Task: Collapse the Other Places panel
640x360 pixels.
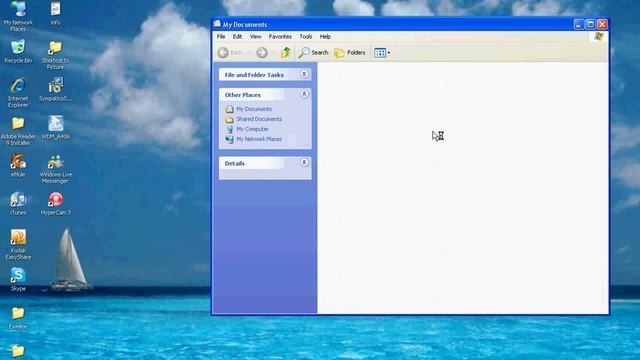Action: [304, 94]
